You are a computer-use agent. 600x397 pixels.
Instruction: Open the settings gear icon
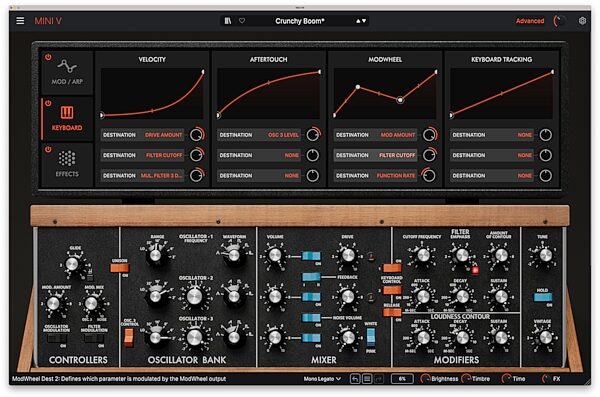582,21
